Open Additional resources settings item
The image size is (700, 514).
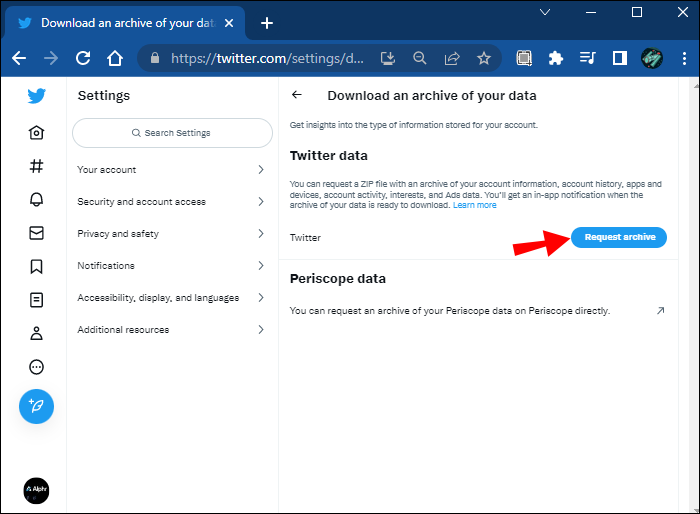click(x=171, y=330)
